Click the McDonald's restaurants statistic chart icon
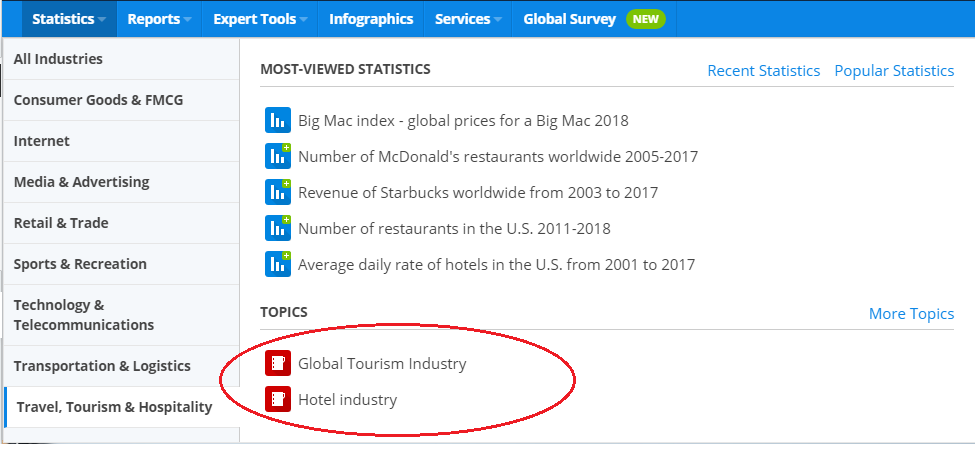The width and height of the screenshot is (980, 450). point(277,157)
